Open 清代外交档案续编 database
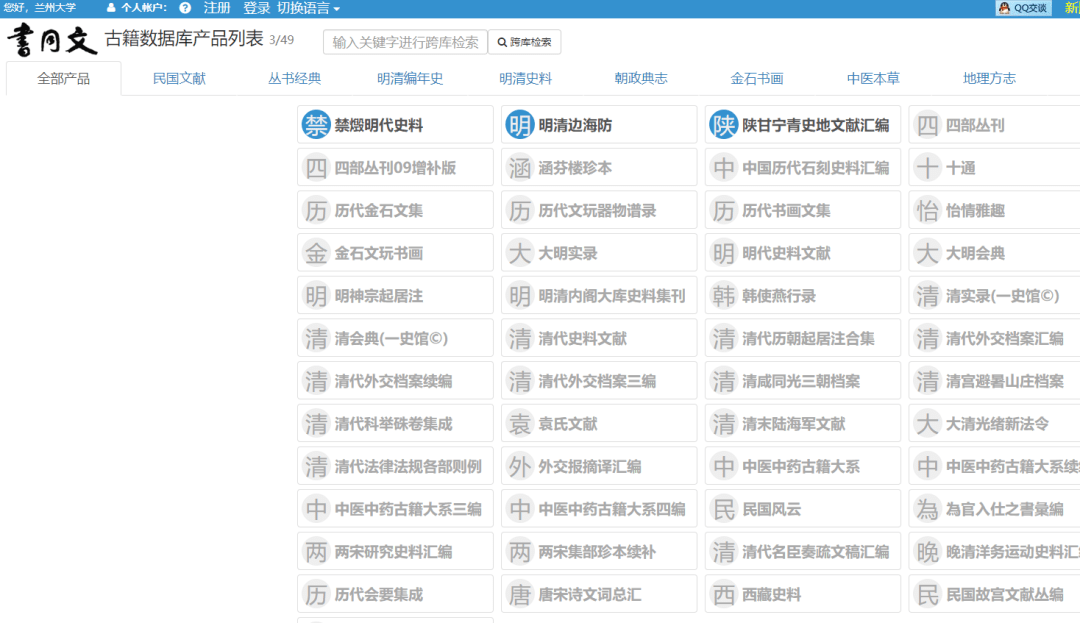Image resolution: width=1080 pixels, height=623 pixels. coord(395,381)
